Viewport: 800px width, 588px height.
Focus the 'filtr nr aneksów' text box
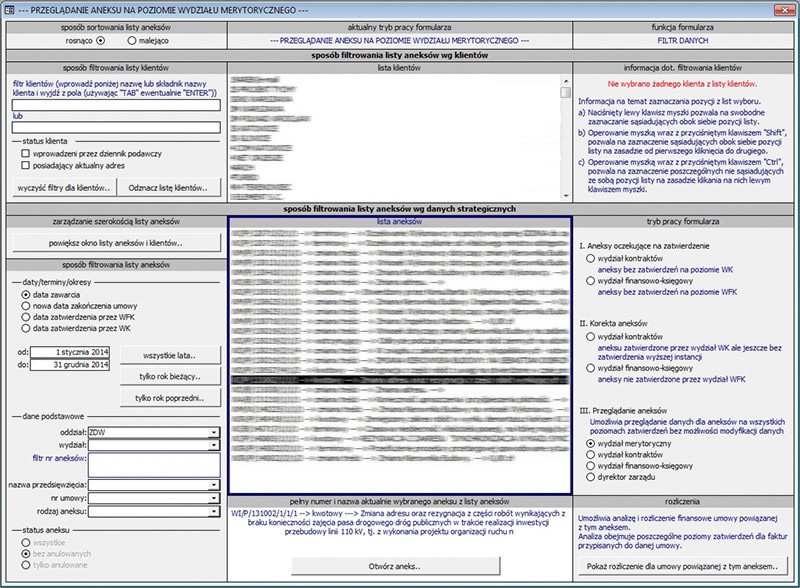pos(154,465)
